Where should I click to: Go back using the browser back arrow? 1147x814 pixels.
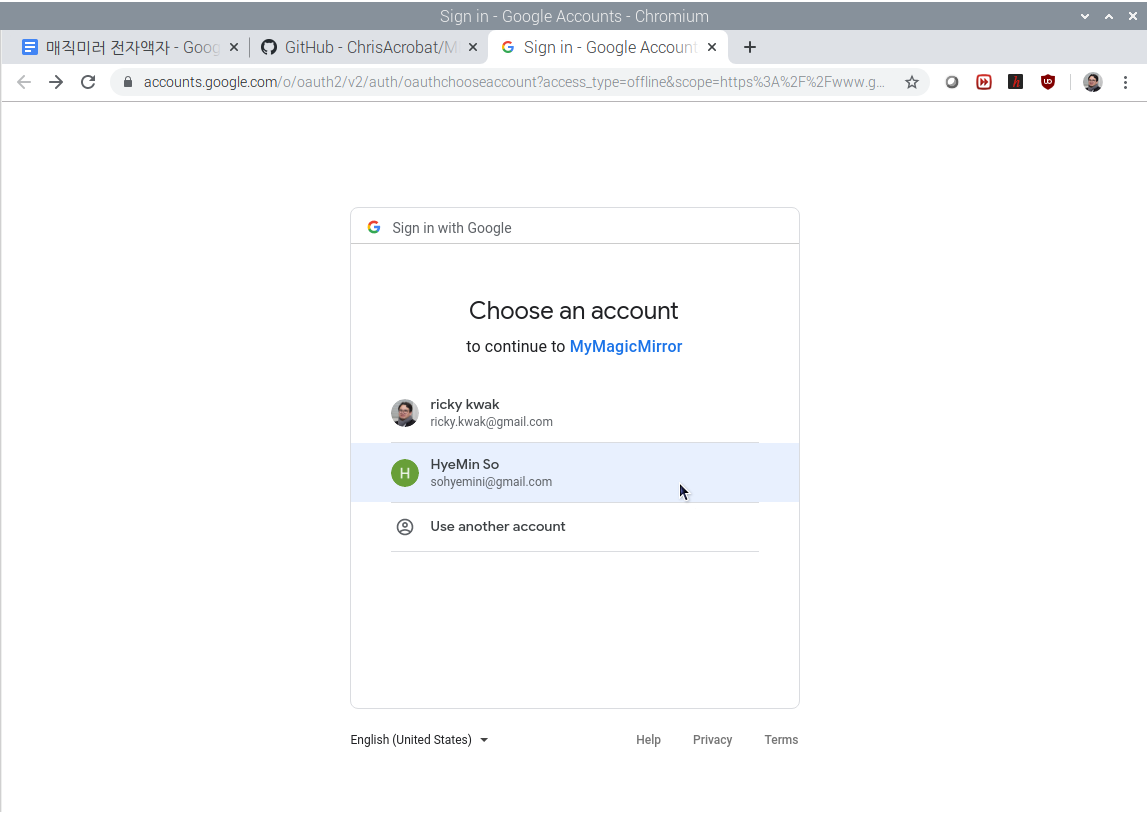click(x=24, y=82)
